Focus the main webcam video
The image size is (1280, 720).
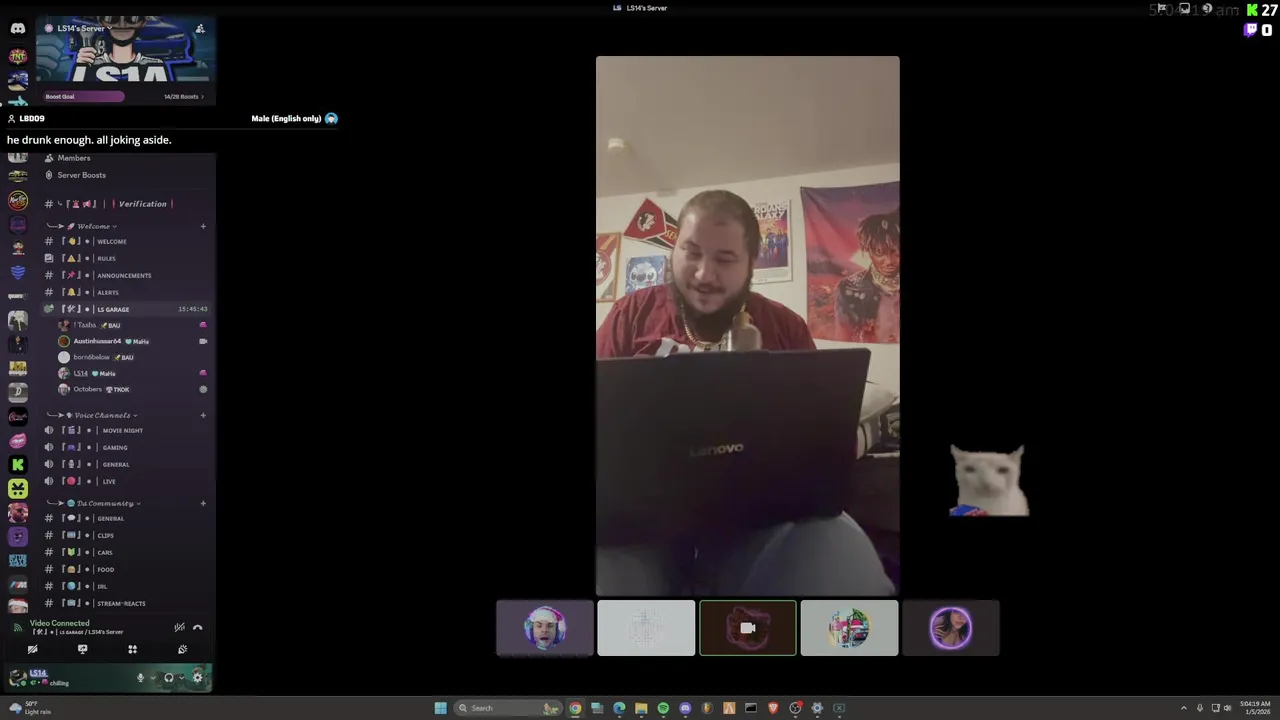coord(748,326)
